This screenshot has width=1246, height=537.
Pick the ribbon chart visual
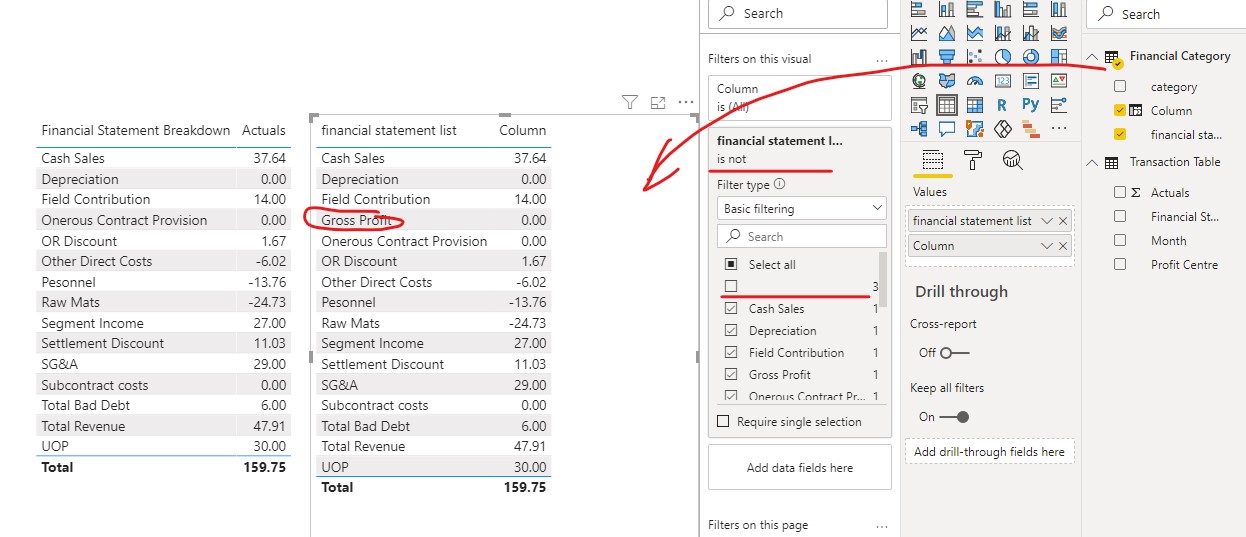coord(1059,33)
